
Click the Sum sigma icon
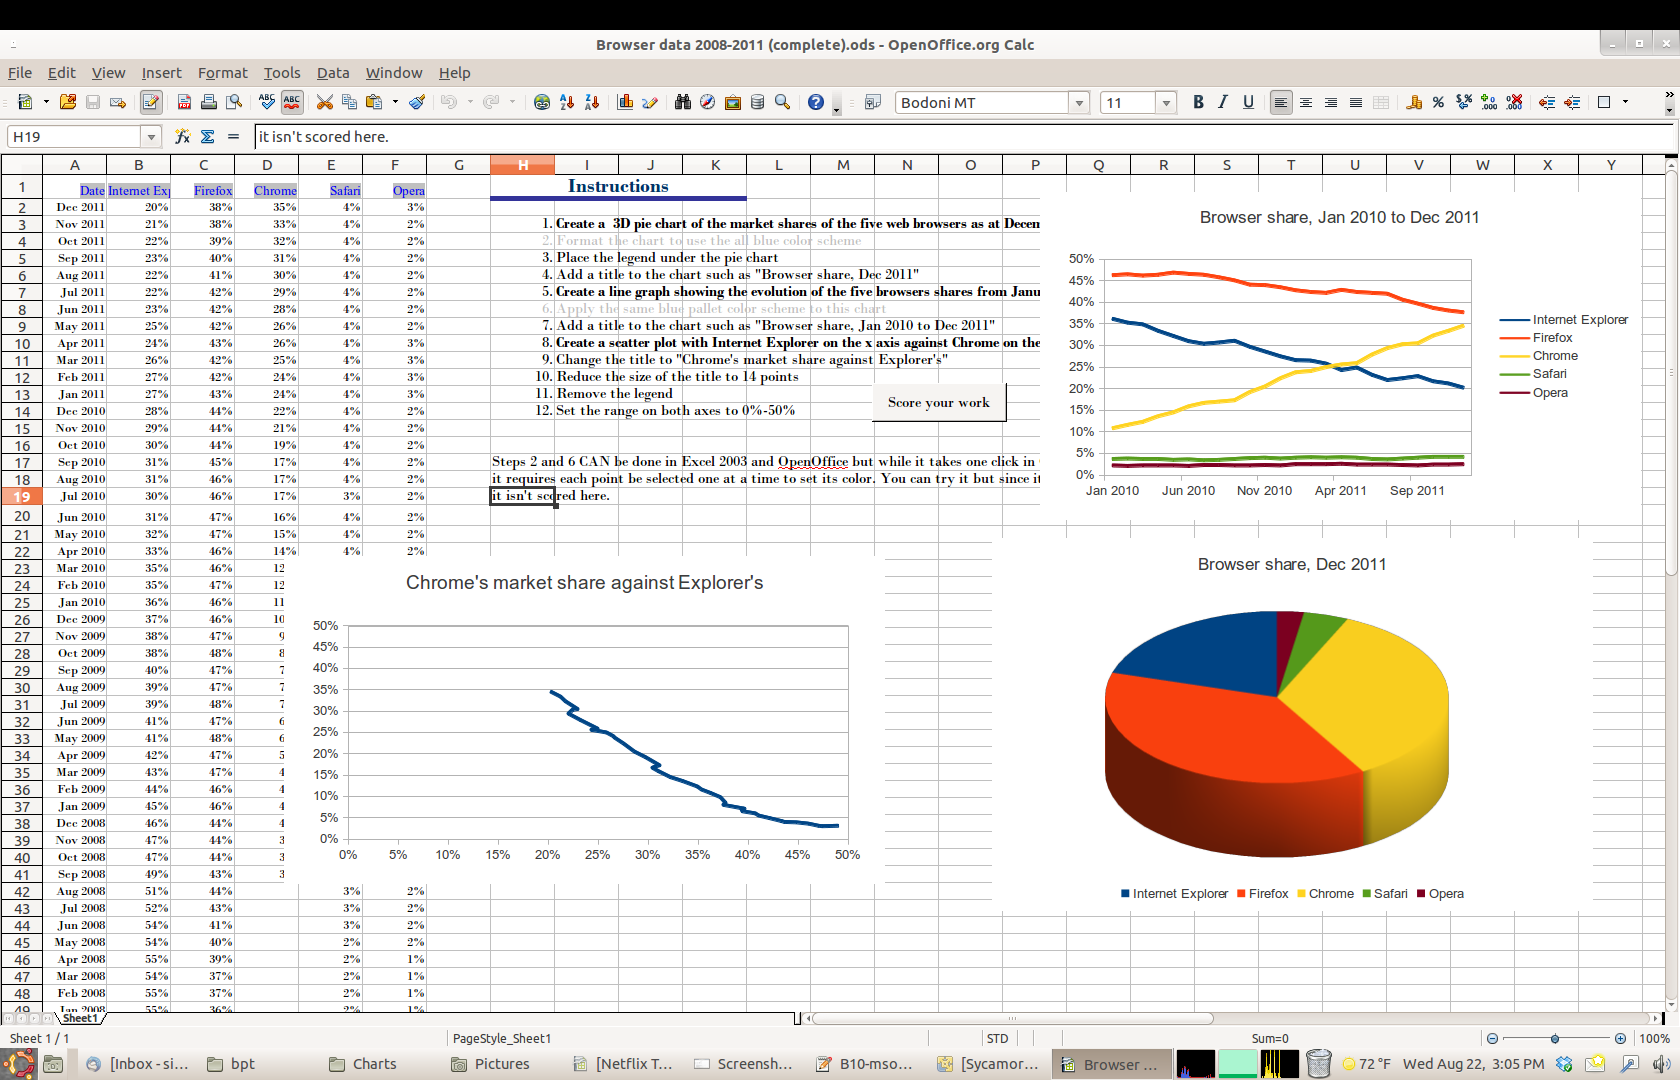(x=208, y=136)
